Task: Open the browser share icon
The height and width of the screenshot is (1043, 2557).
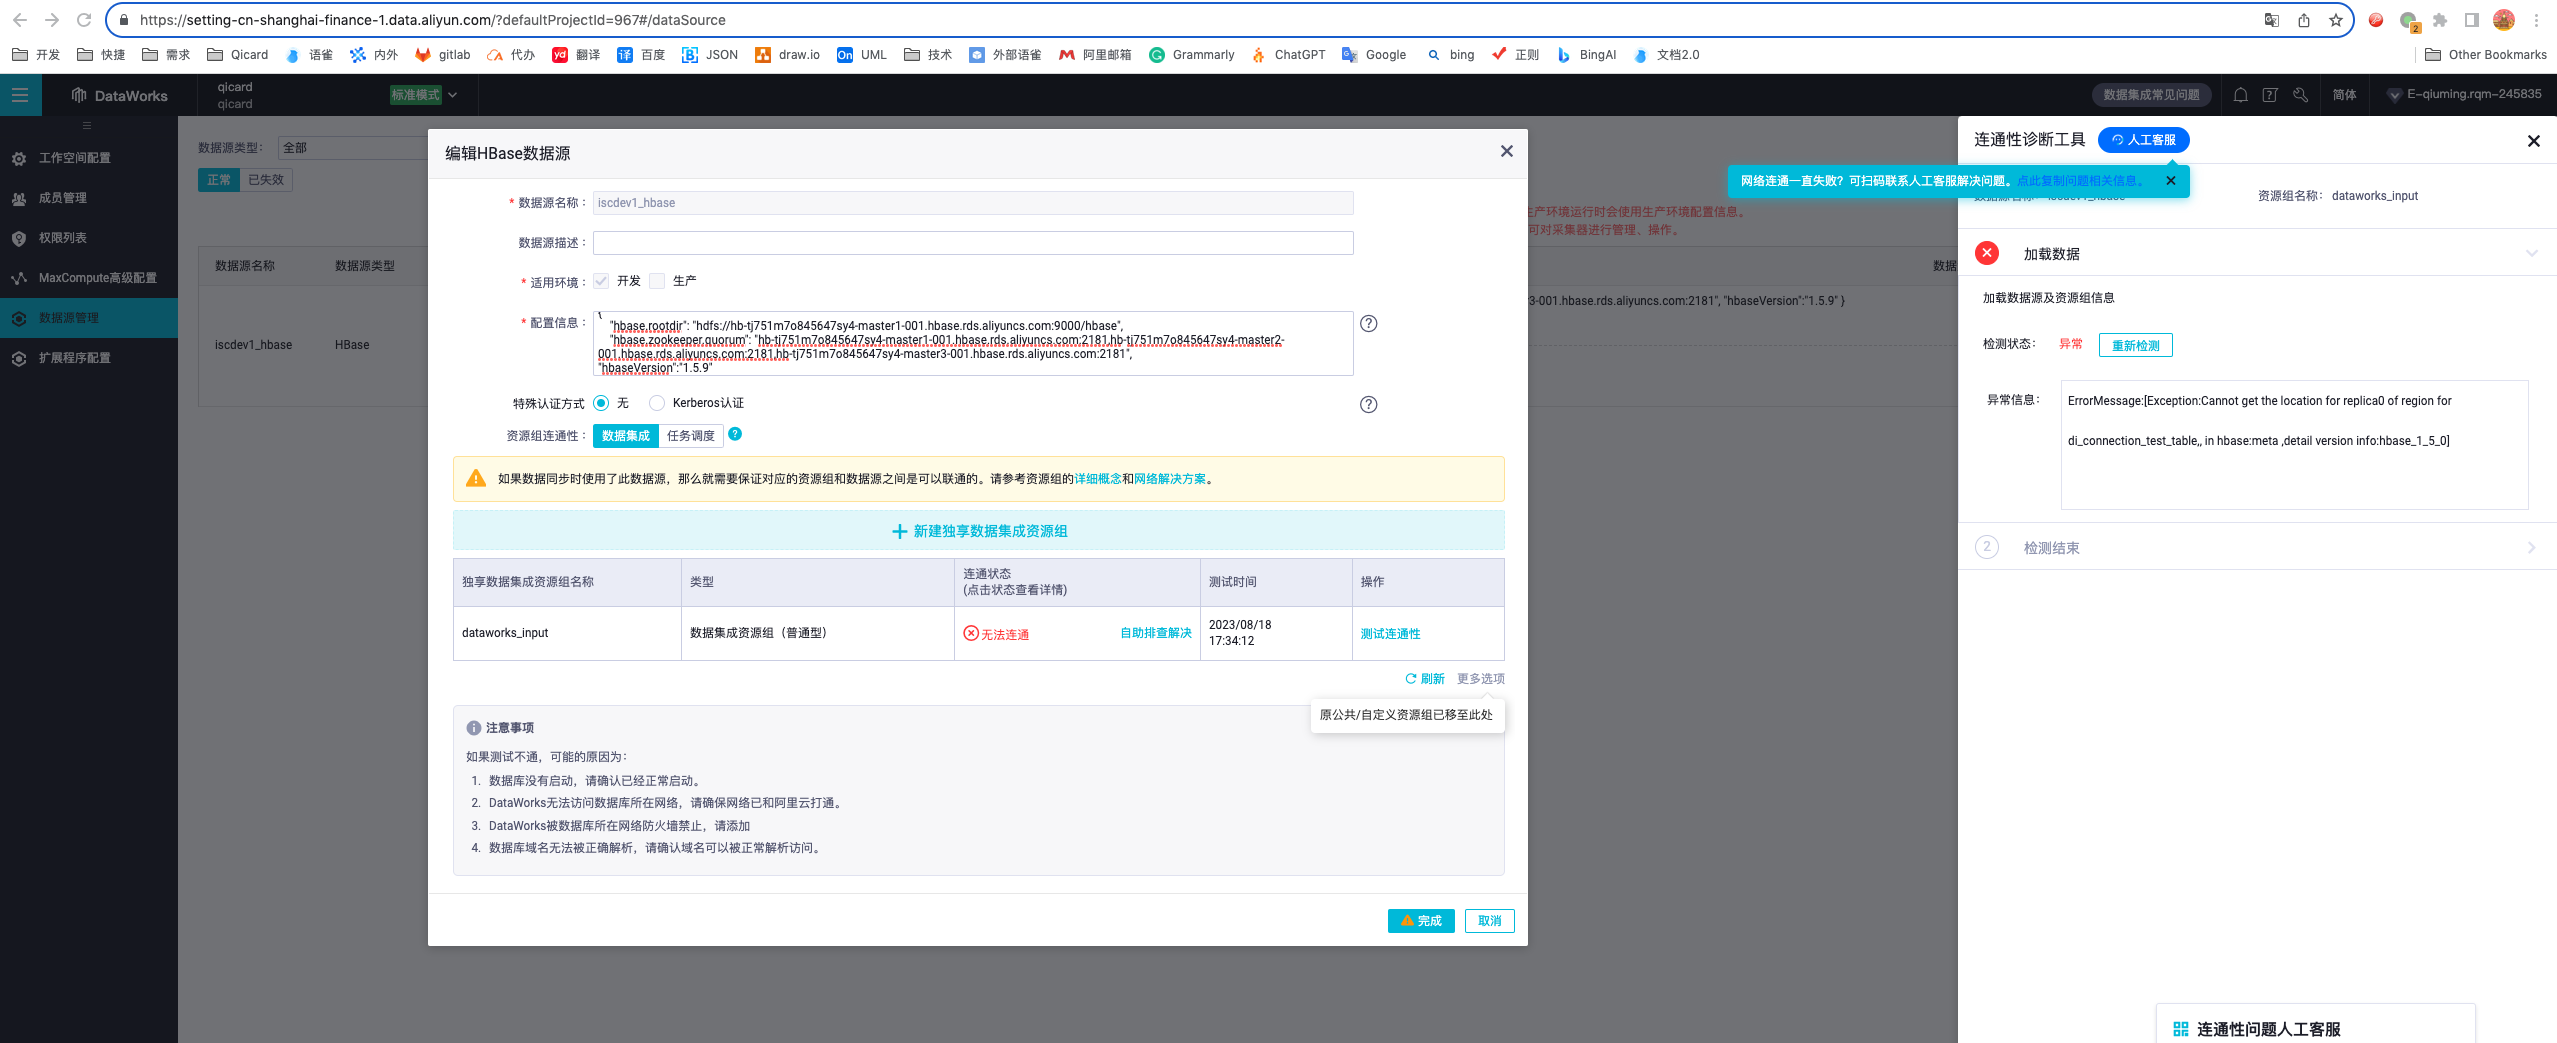Action: point(2303,20)
